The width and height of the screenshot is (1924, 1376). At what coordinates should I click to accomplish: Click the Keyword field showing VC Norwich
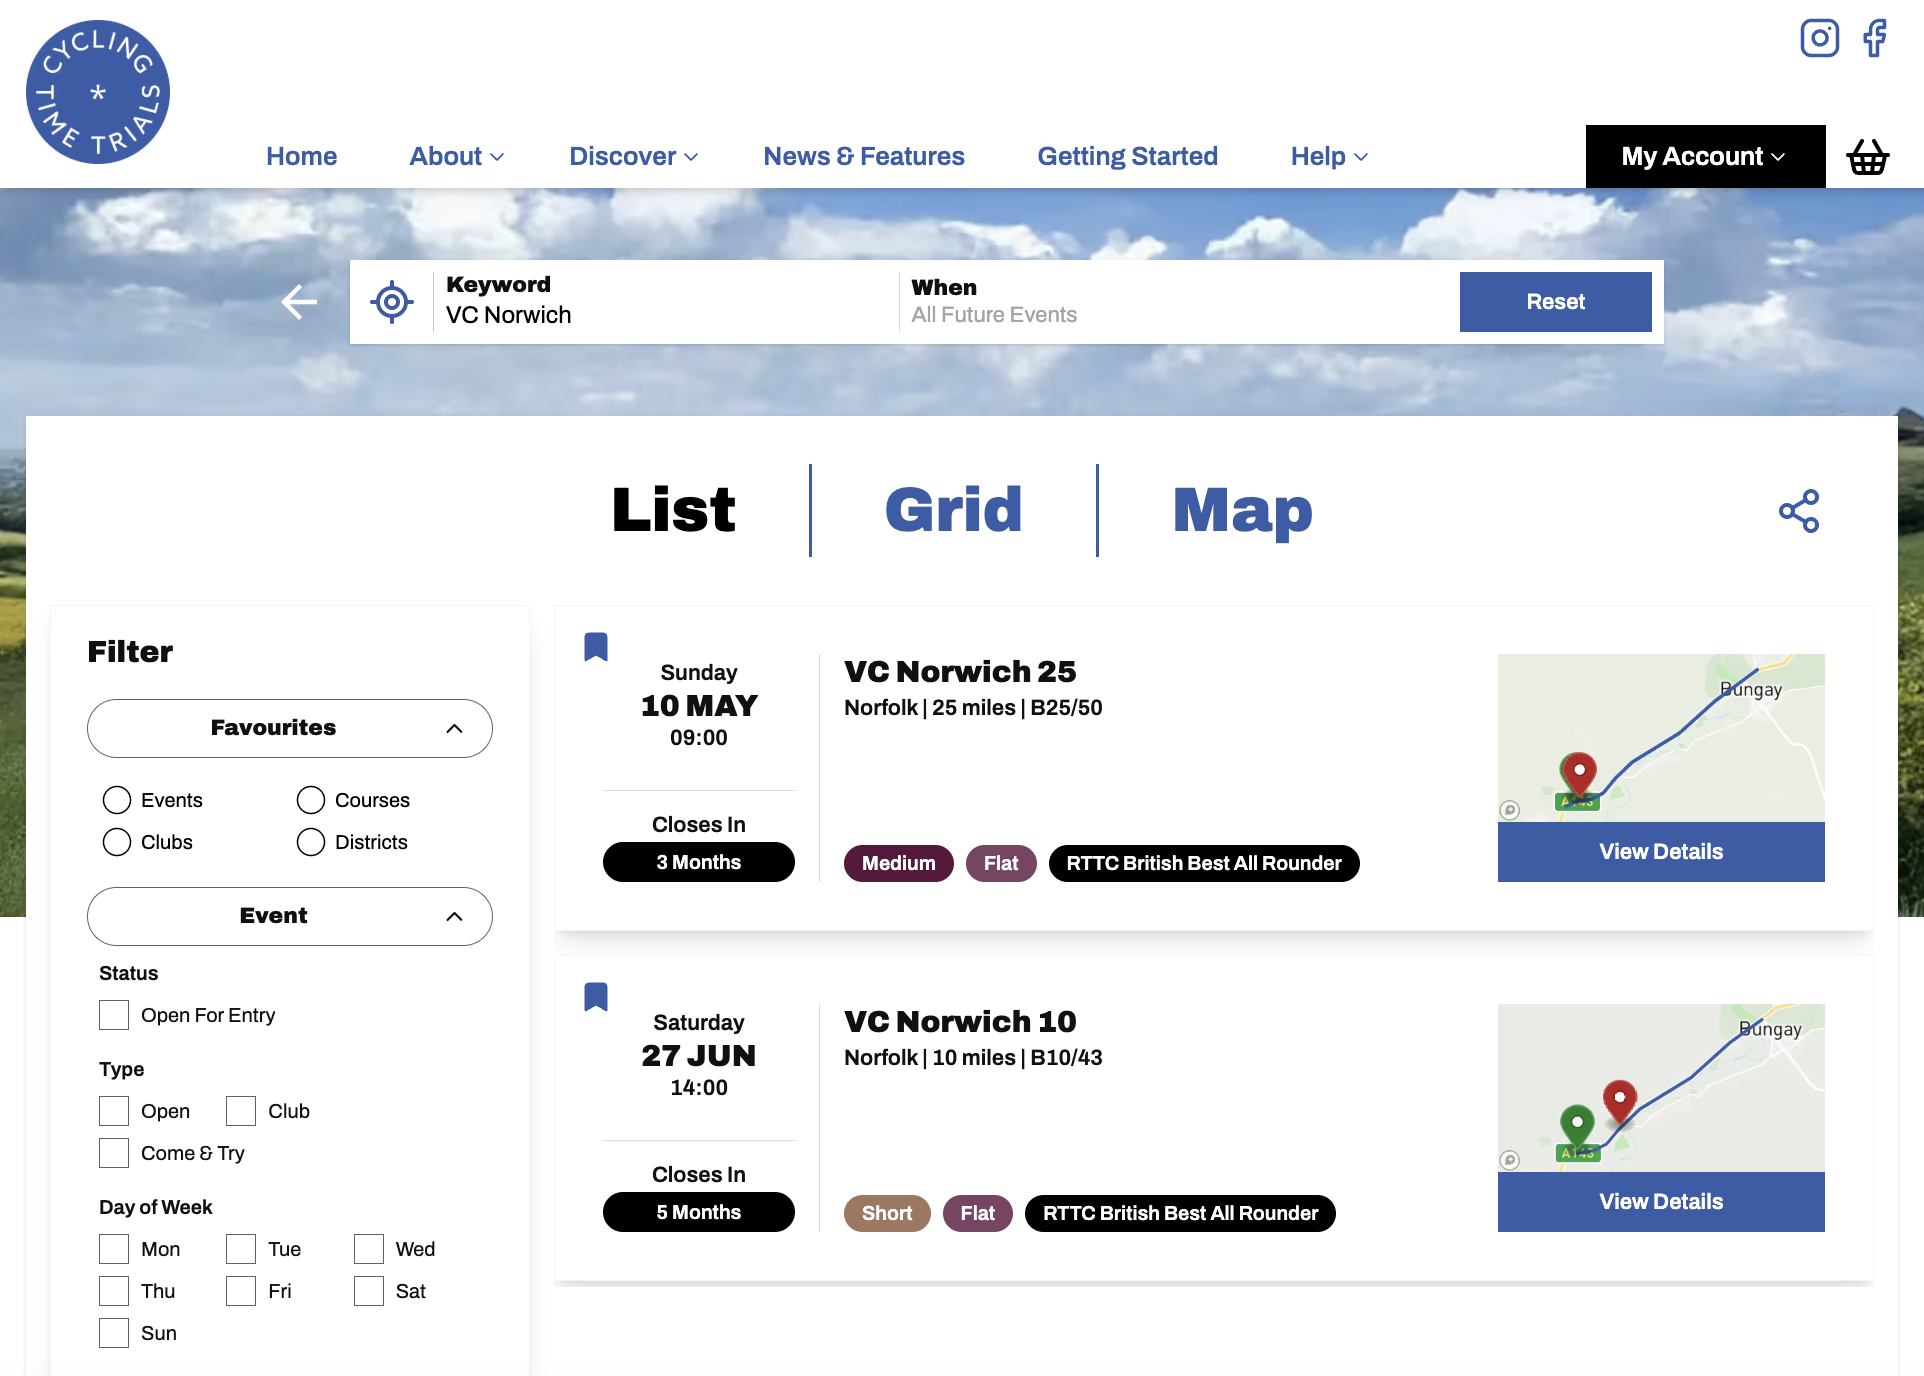(660, 302)
